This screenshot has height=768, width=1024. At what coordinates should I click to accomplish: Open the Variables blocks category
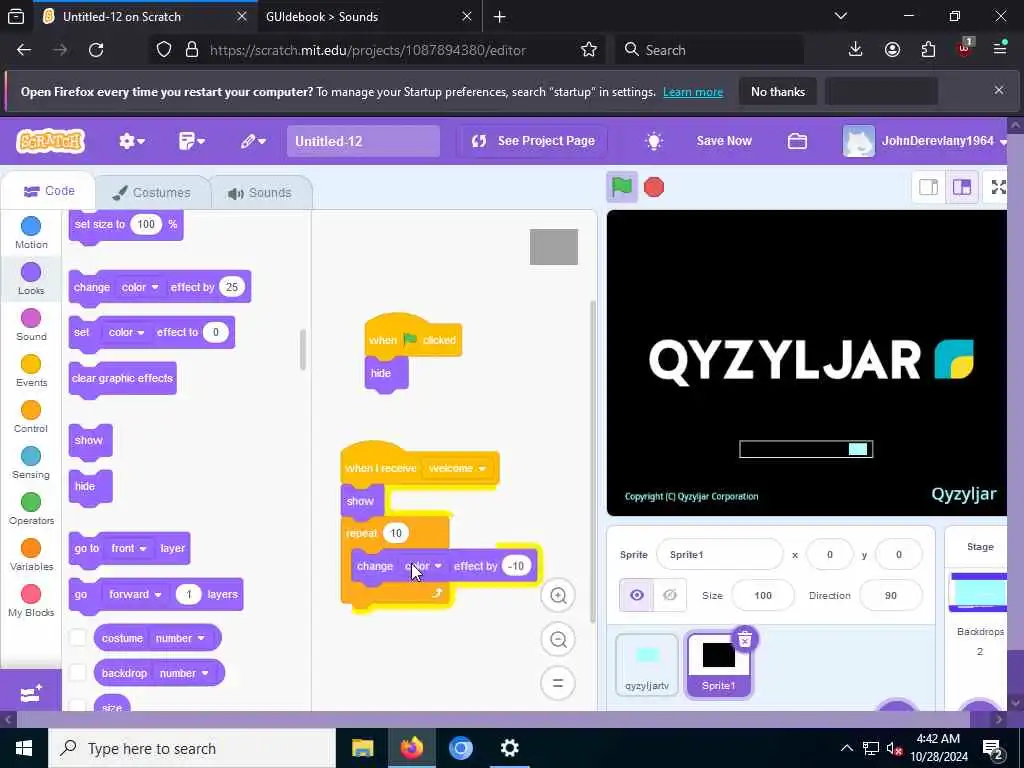click(x=31, y=554)
